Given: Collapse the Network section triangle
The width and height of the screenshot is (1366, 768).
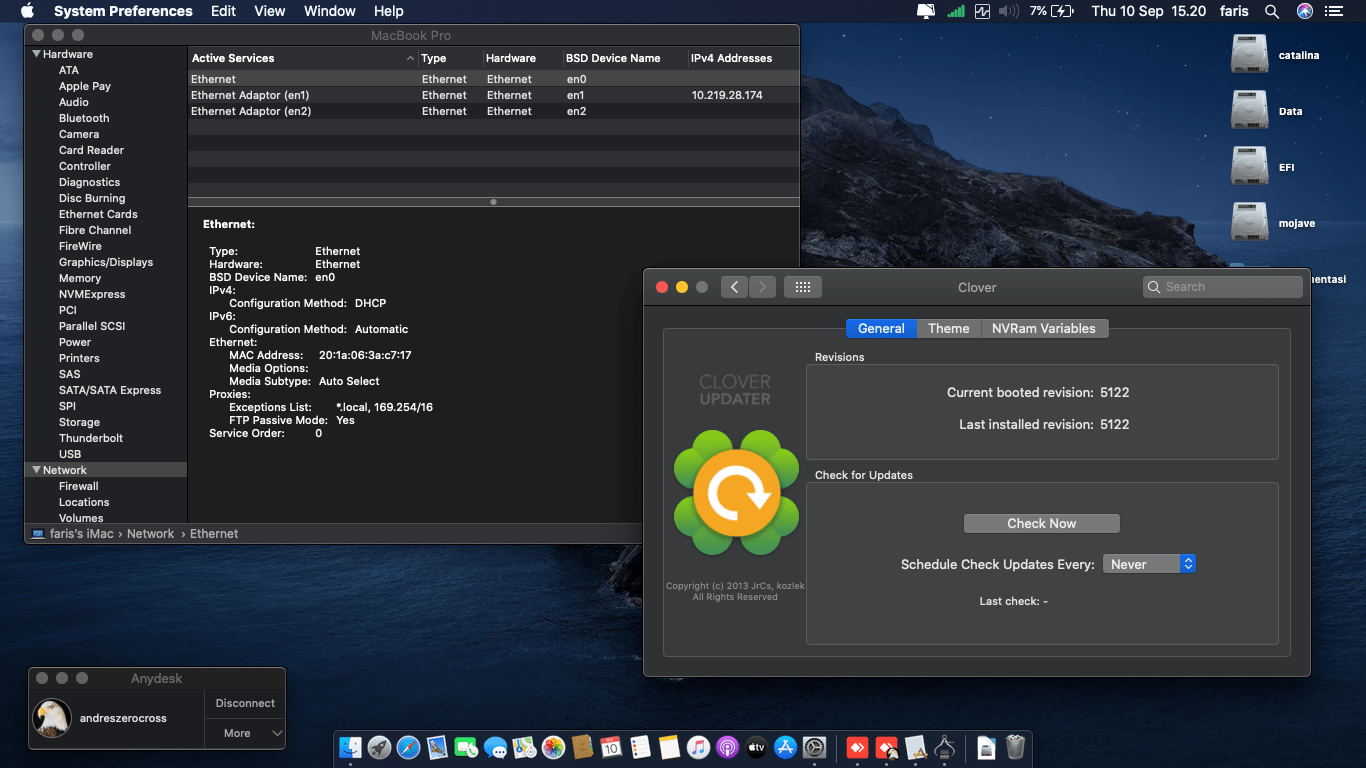Looking at the screenshot, I should (x=37, y=470).
